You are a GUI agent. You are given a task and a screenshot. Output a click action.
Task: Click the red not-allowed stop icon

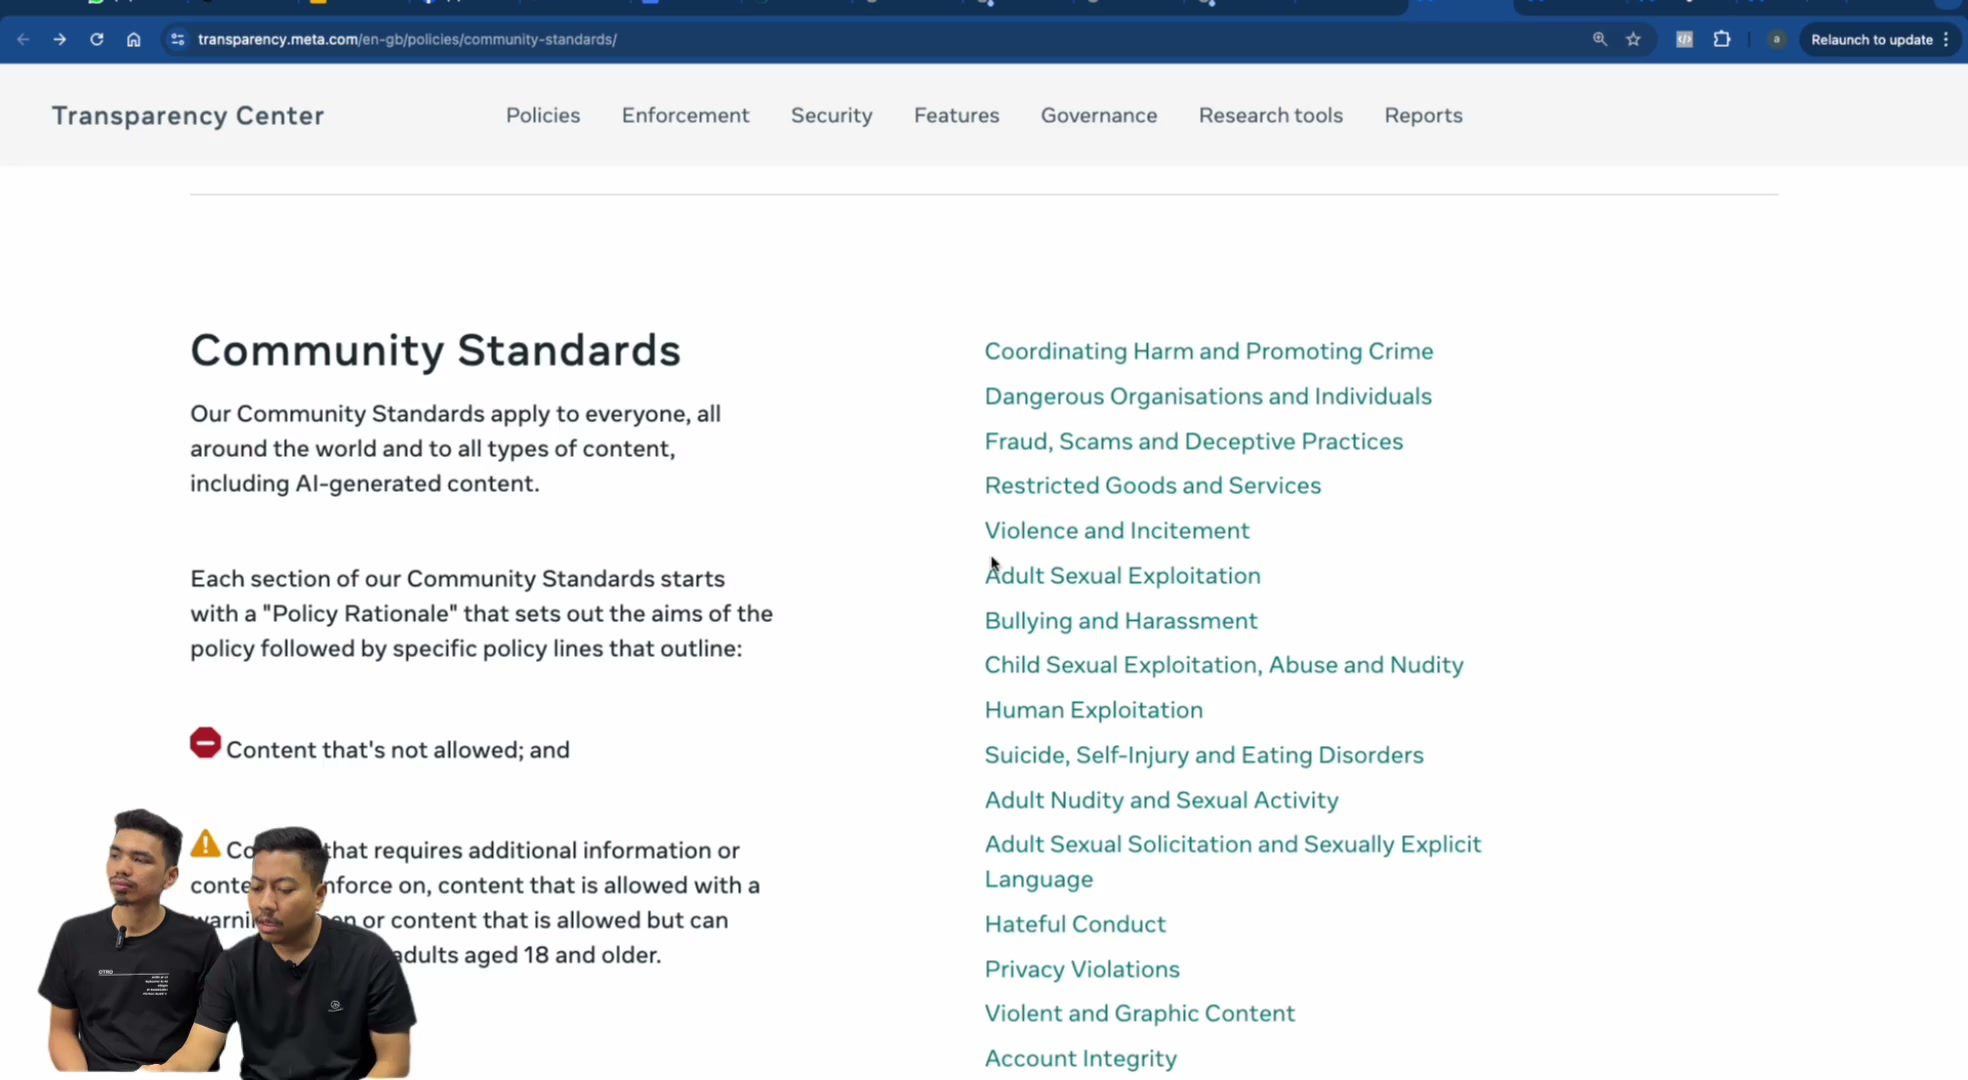(x=205, y=743)
